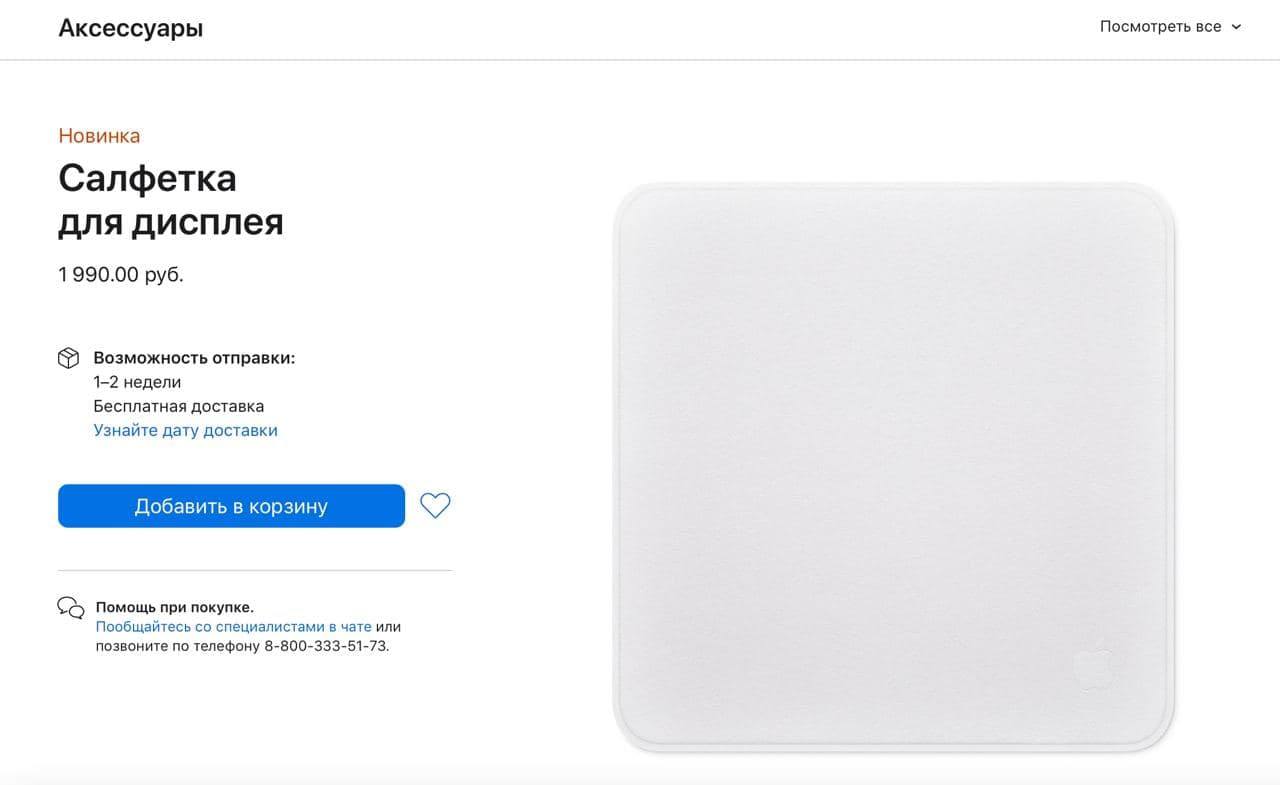The image size is (1280, 785).
Task: Click the Салфетка для дисплея product title
Action: coord(171,200)
